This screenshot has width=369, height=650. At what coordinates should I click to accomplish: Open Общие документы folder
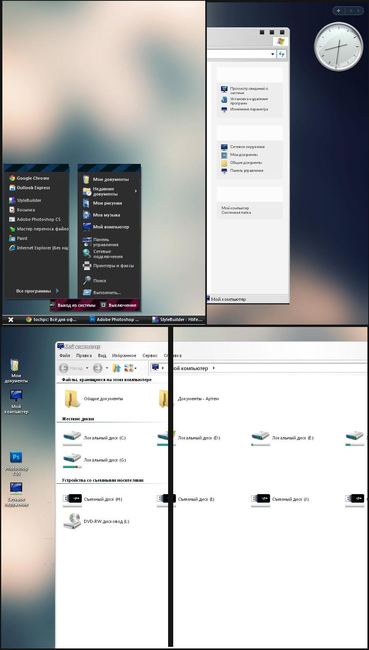coord(94,398)
